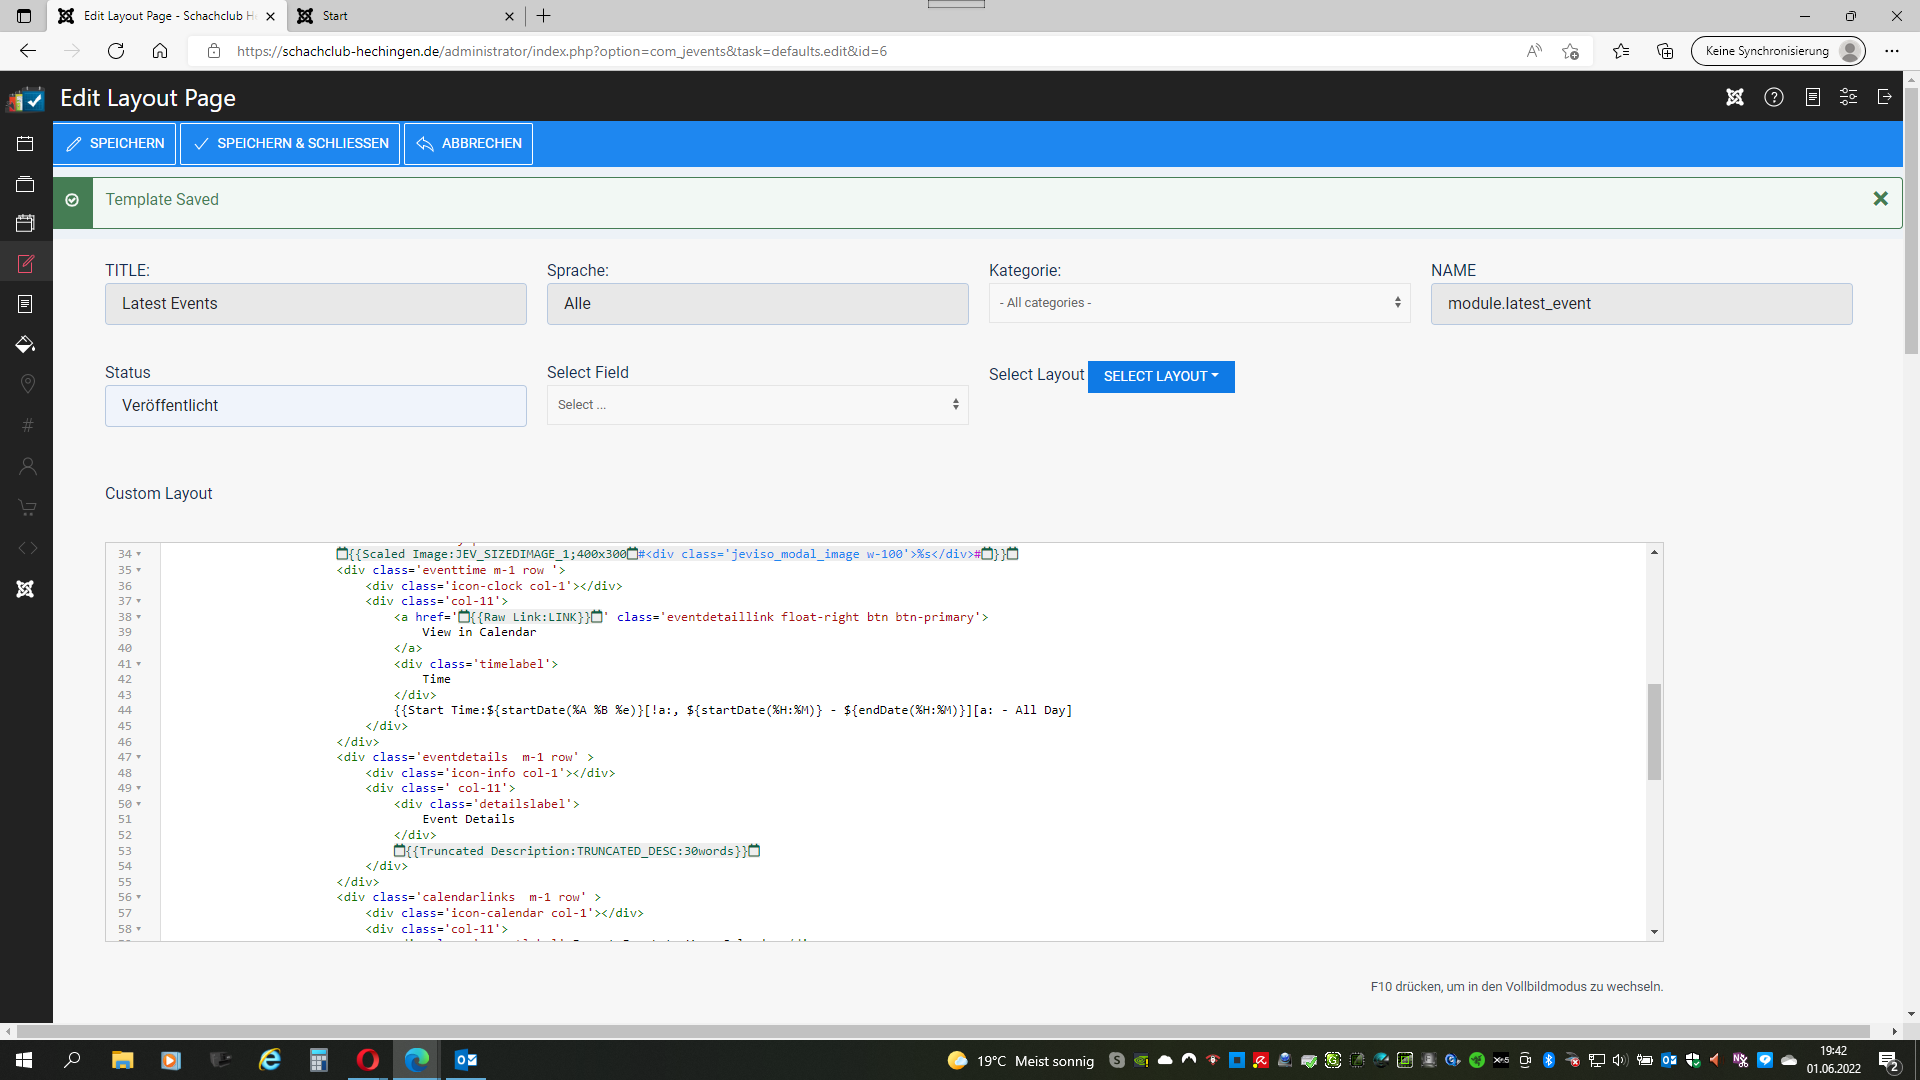
Task: Click the NAME field module.latest_event
Action: point(1641,304)
